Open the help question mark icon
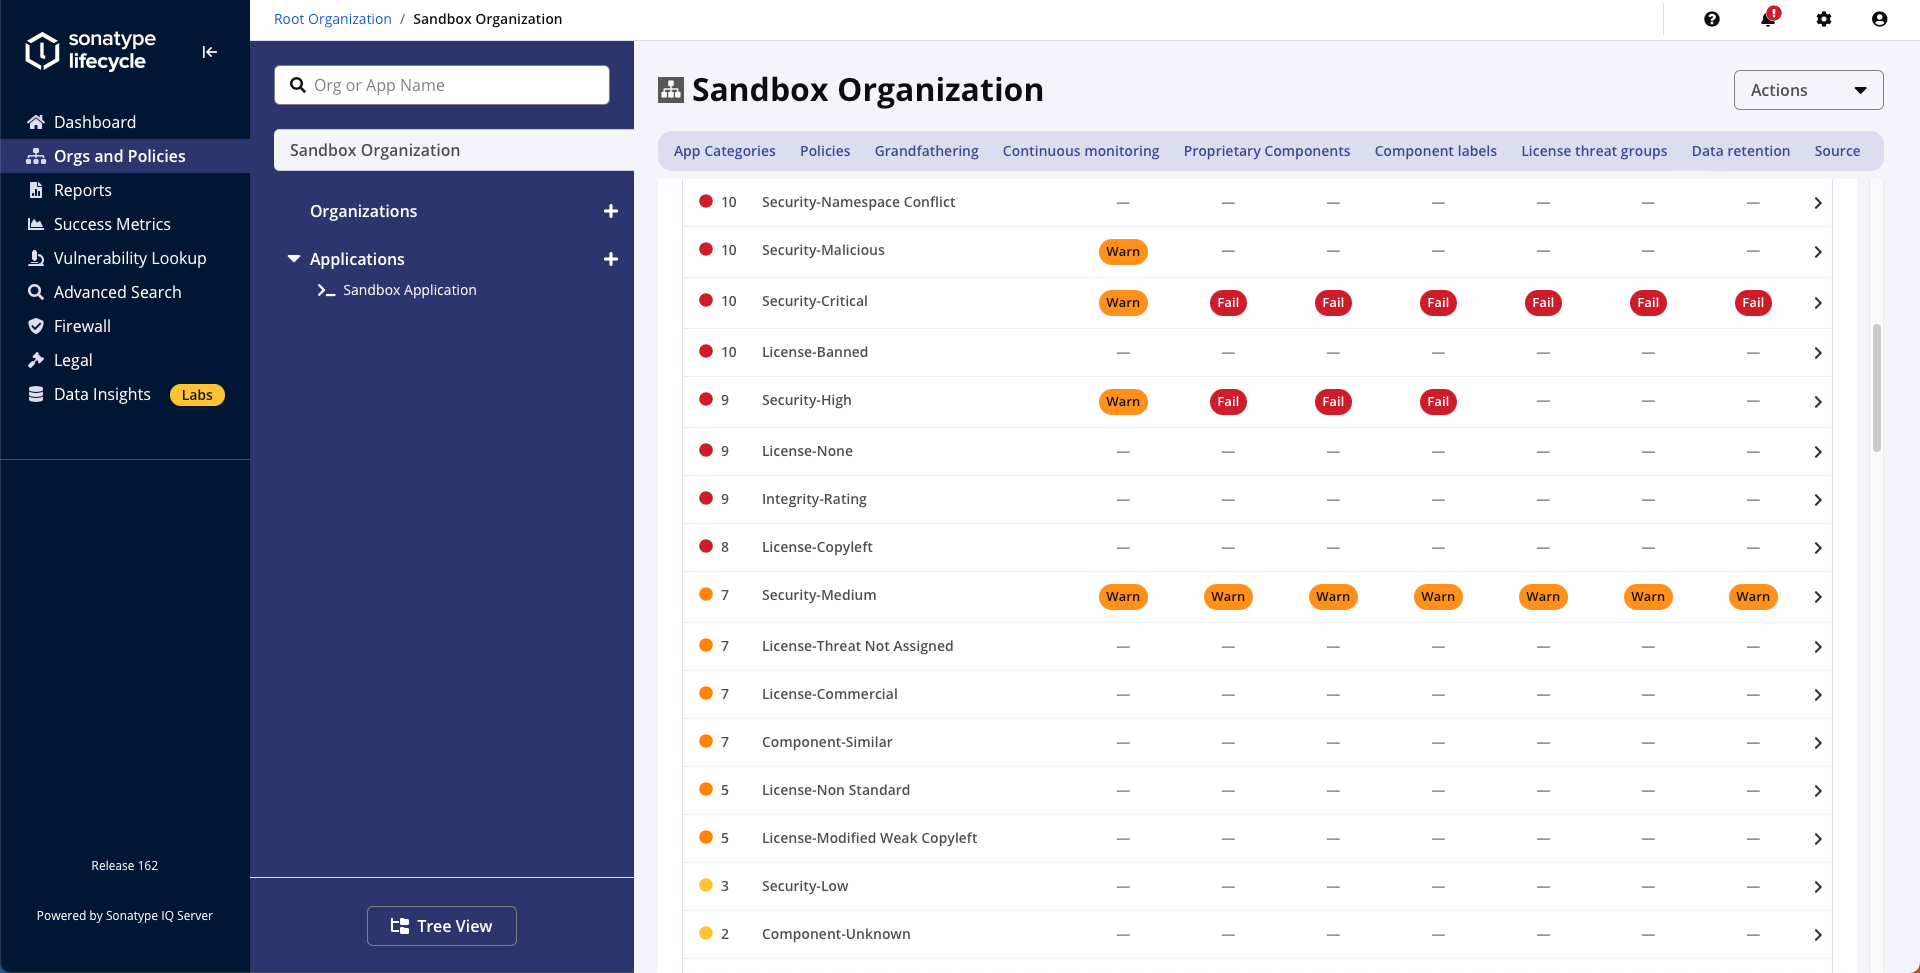 pyautogui.click(x=1711, y=19)
